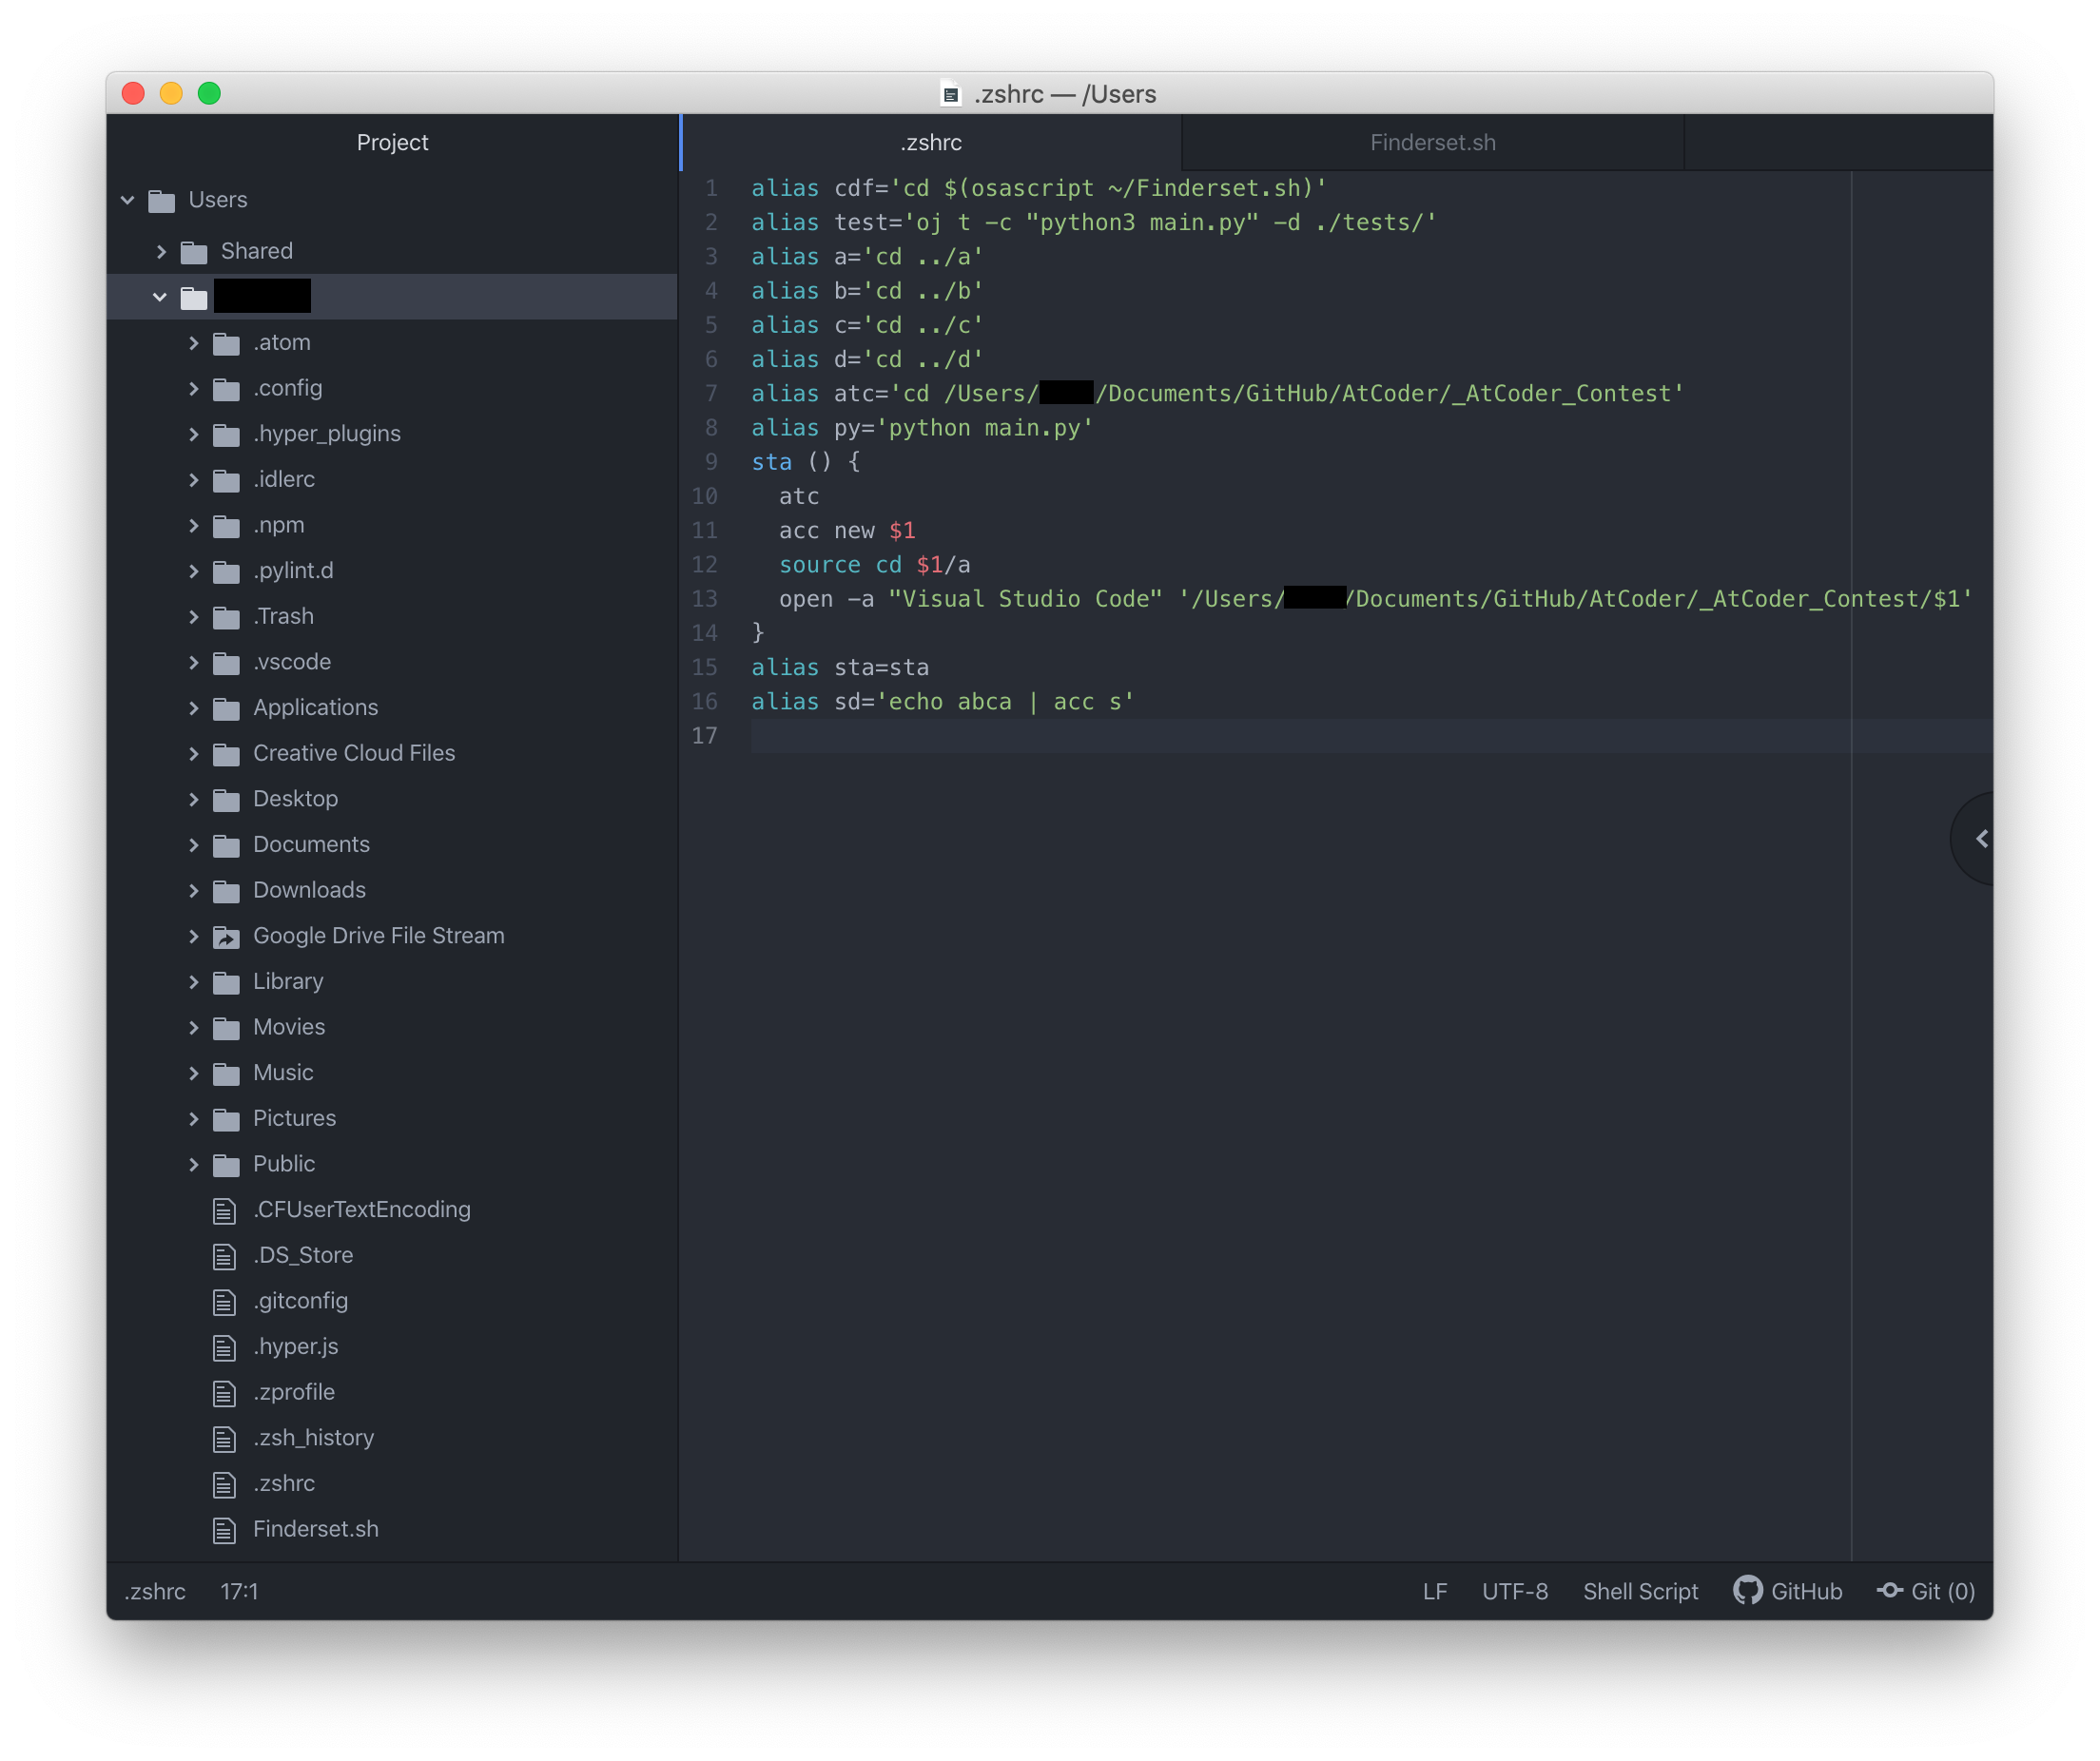Expand the .hyper_plugins folder chevron

[x=194, y=434]
